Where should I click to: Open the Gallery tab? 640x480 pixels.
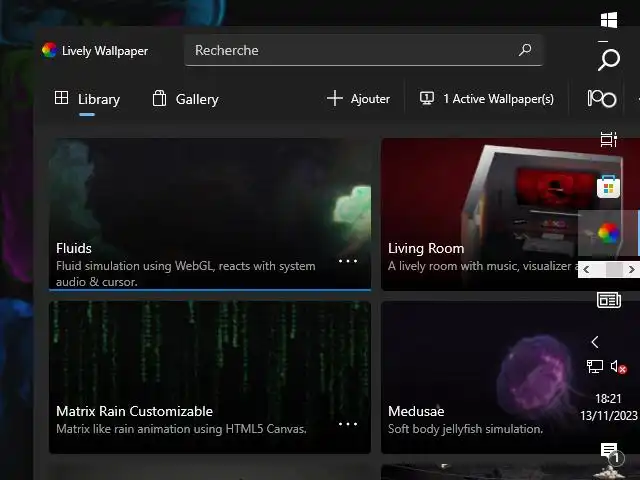tap(185, 99)
